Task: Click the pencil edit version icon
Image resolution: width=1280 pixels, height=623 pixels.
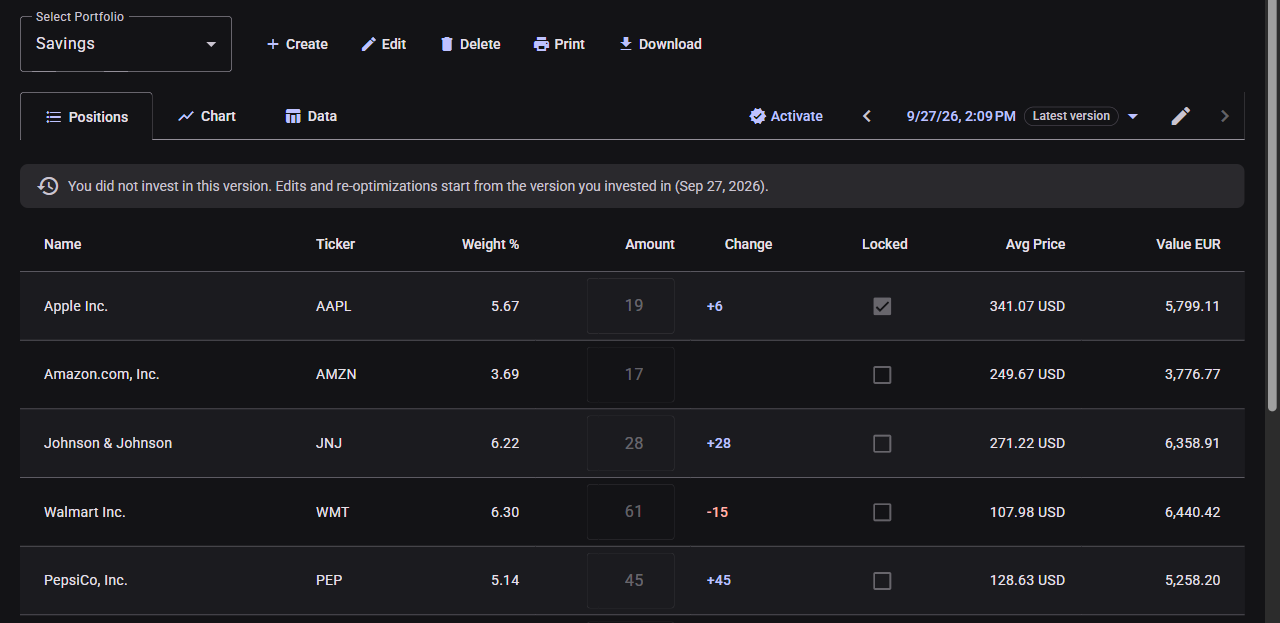Action: [1181, 116]
